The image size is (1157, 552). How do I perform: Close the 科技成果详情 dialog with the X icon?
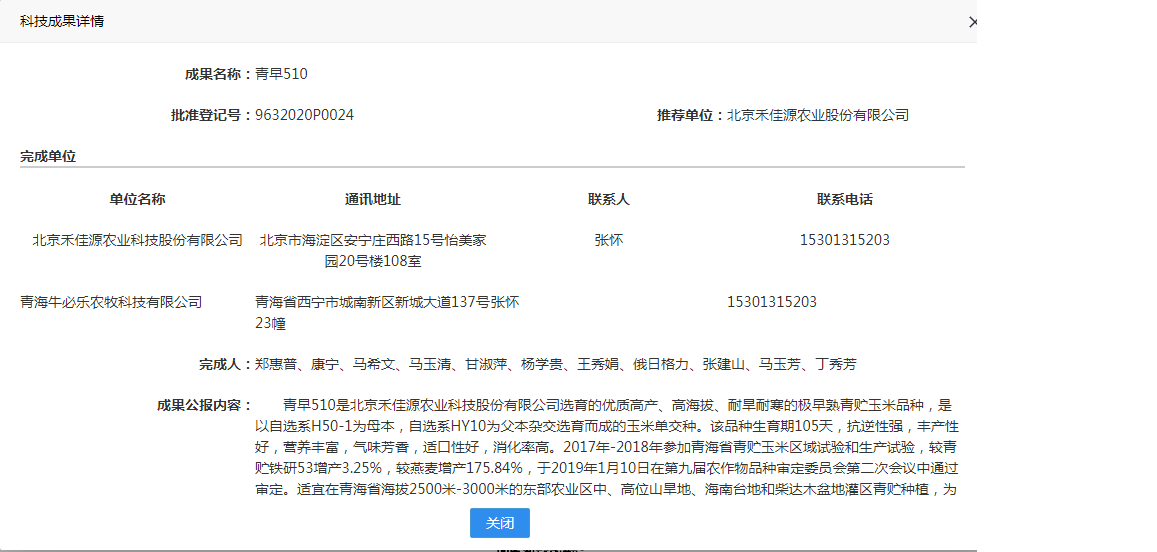click(972, 22)
